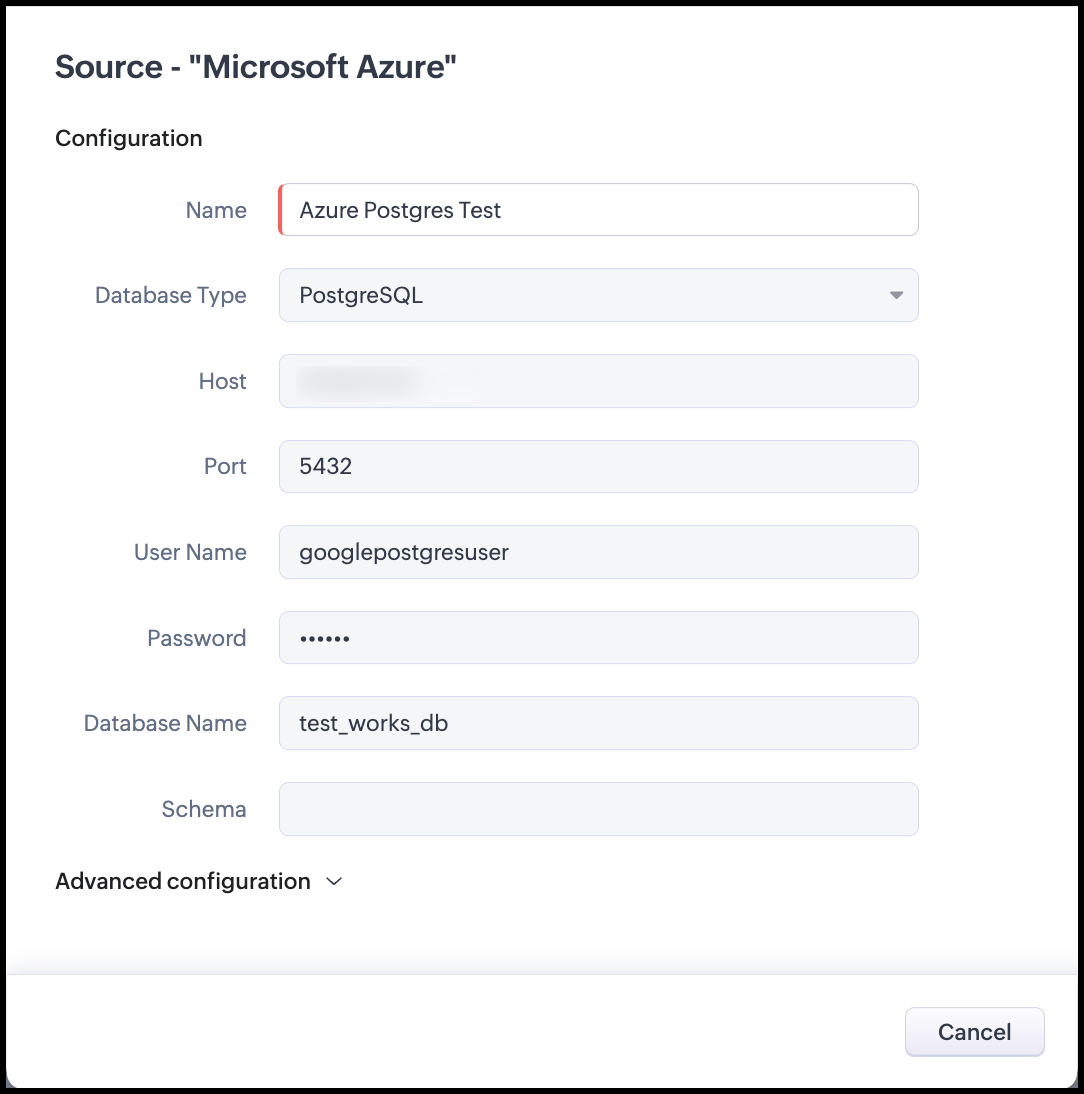Screen dimensions: 1084x1094
Task: Click the chevron beside Advanced configuration
Action: click(x=334, y=882)
